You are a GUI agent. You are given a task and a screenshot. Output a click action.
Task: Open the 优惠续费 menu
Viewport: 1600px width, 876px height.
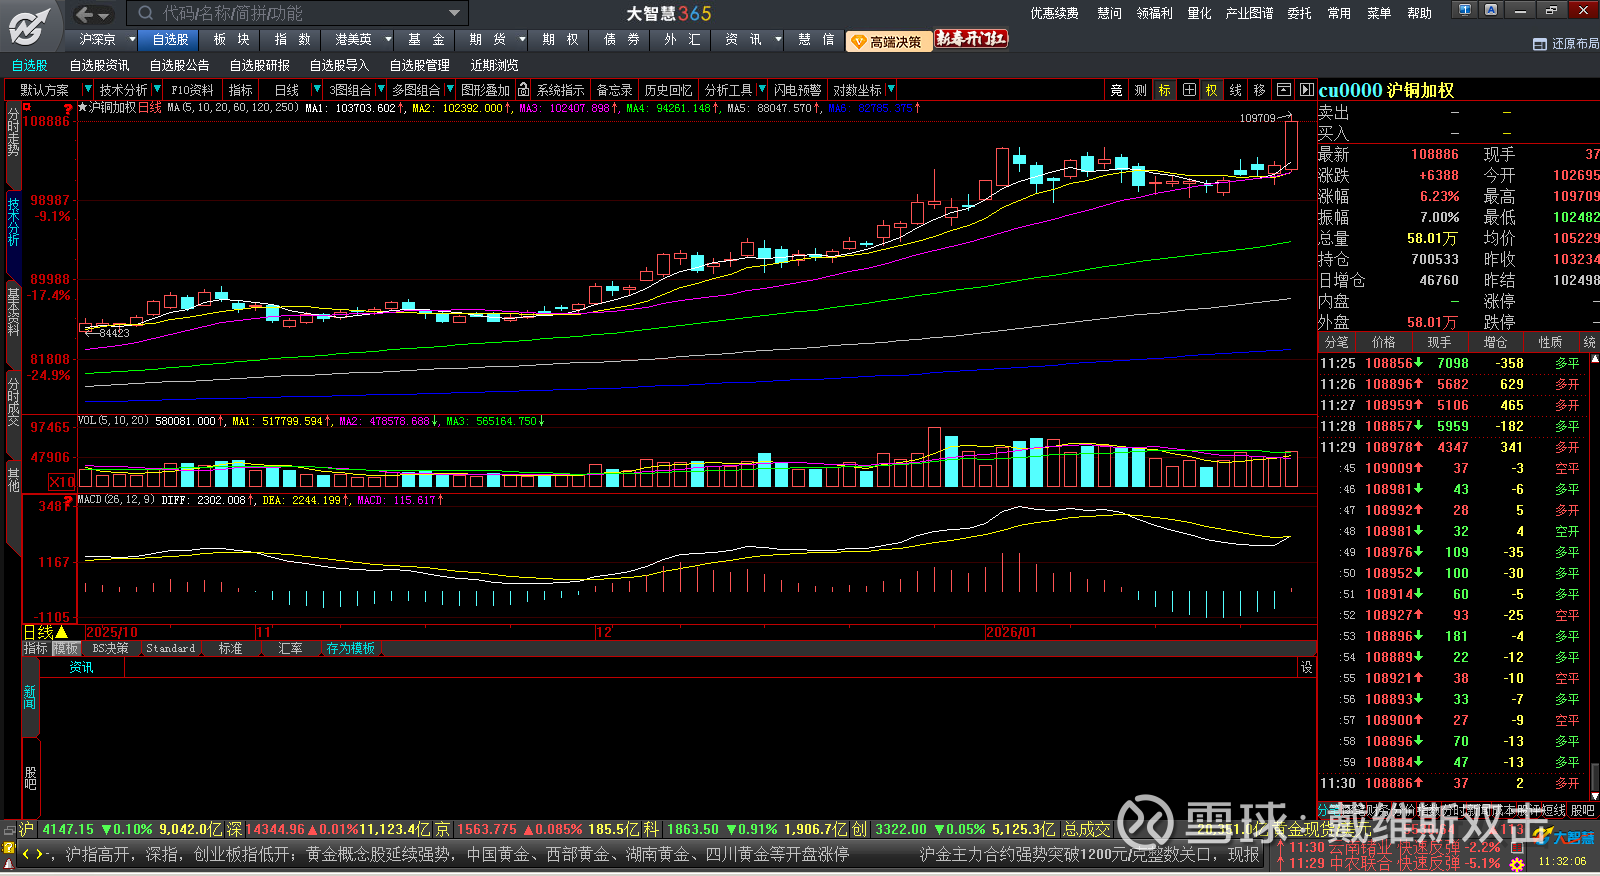coord(1055,13)
